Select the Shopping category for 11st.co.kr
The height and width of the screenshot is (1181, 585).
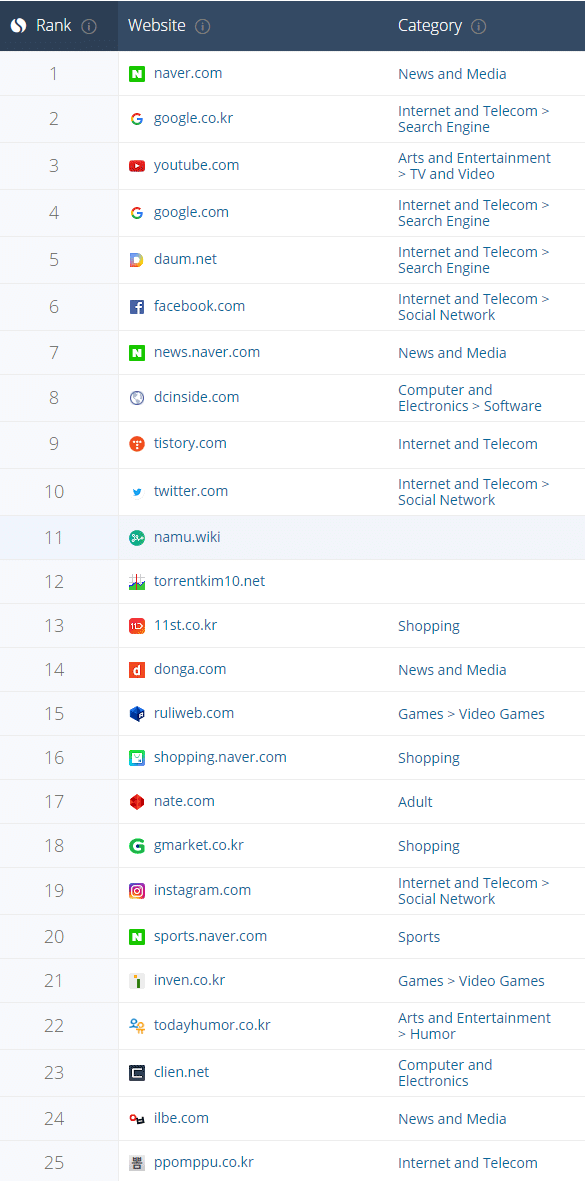429,626
